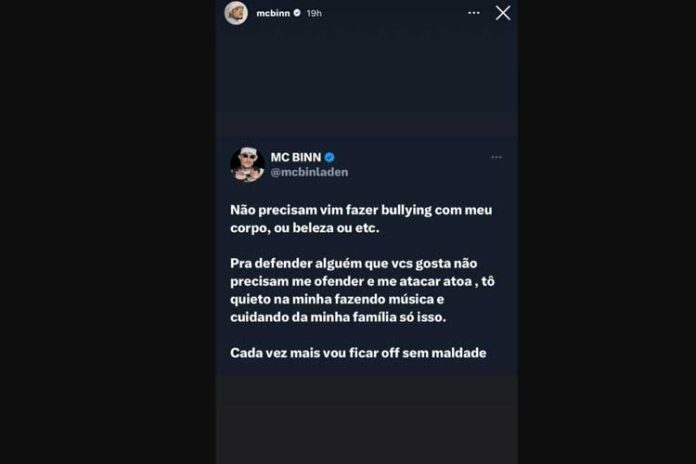Image resolution: width=696 pixels, height=464 pixels.
Task: Open the story more options menu
Action: [474, 13]
